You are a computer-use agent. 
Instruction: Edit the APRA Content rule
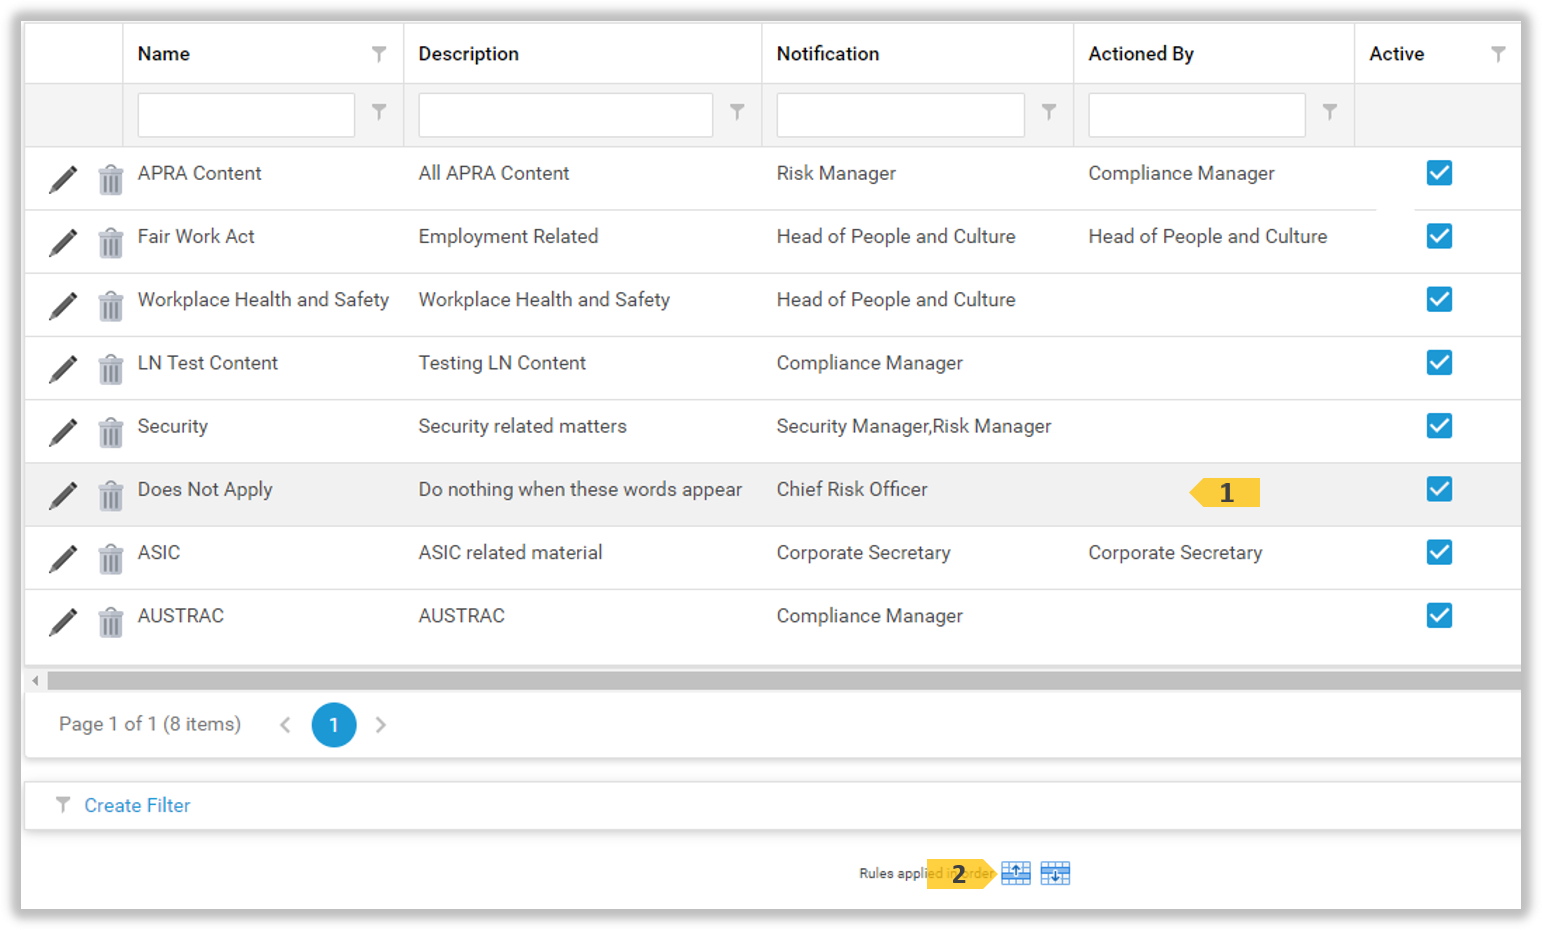[x=63, y=179]
